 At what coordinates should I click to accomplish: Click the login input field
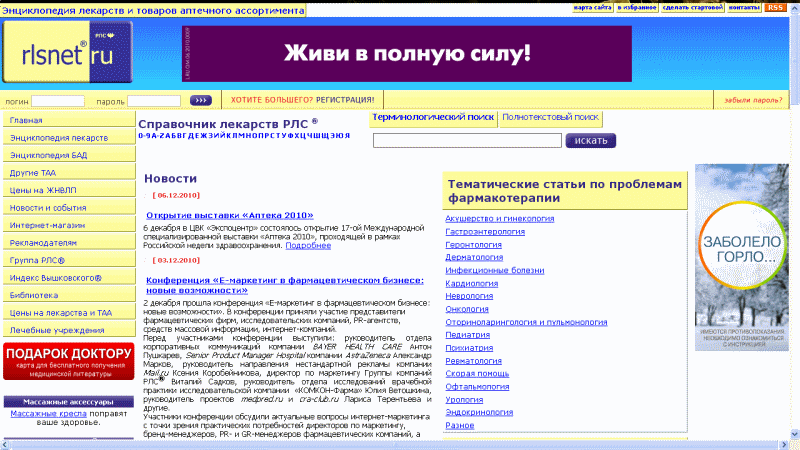(x=58, y=101)
